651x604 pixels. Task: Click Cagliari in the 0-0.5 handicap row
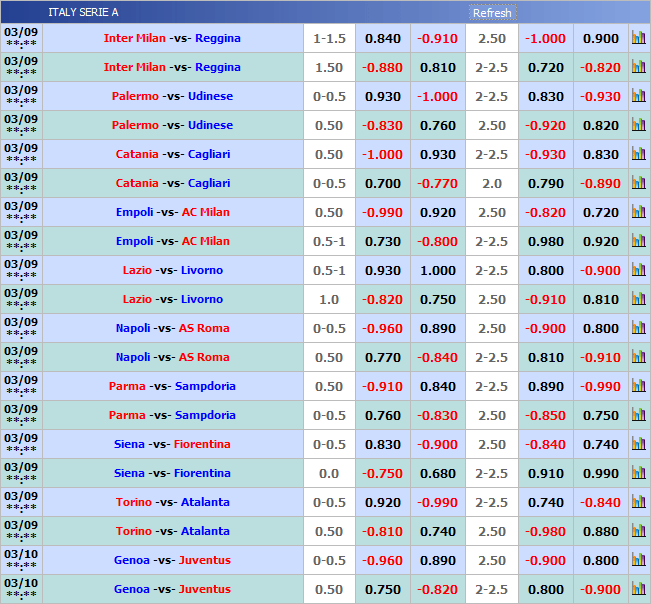pos(209,183)
